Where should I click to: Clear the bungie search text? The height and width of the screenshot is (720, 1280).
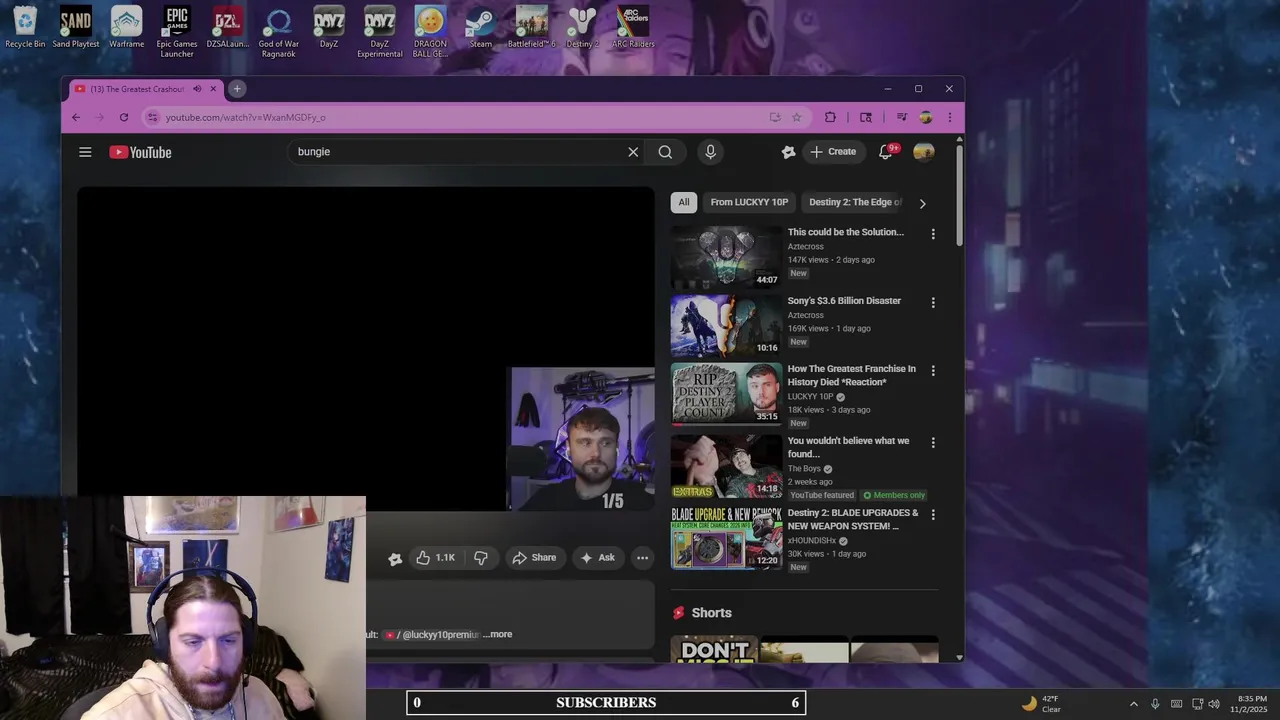tap(633, 152)
